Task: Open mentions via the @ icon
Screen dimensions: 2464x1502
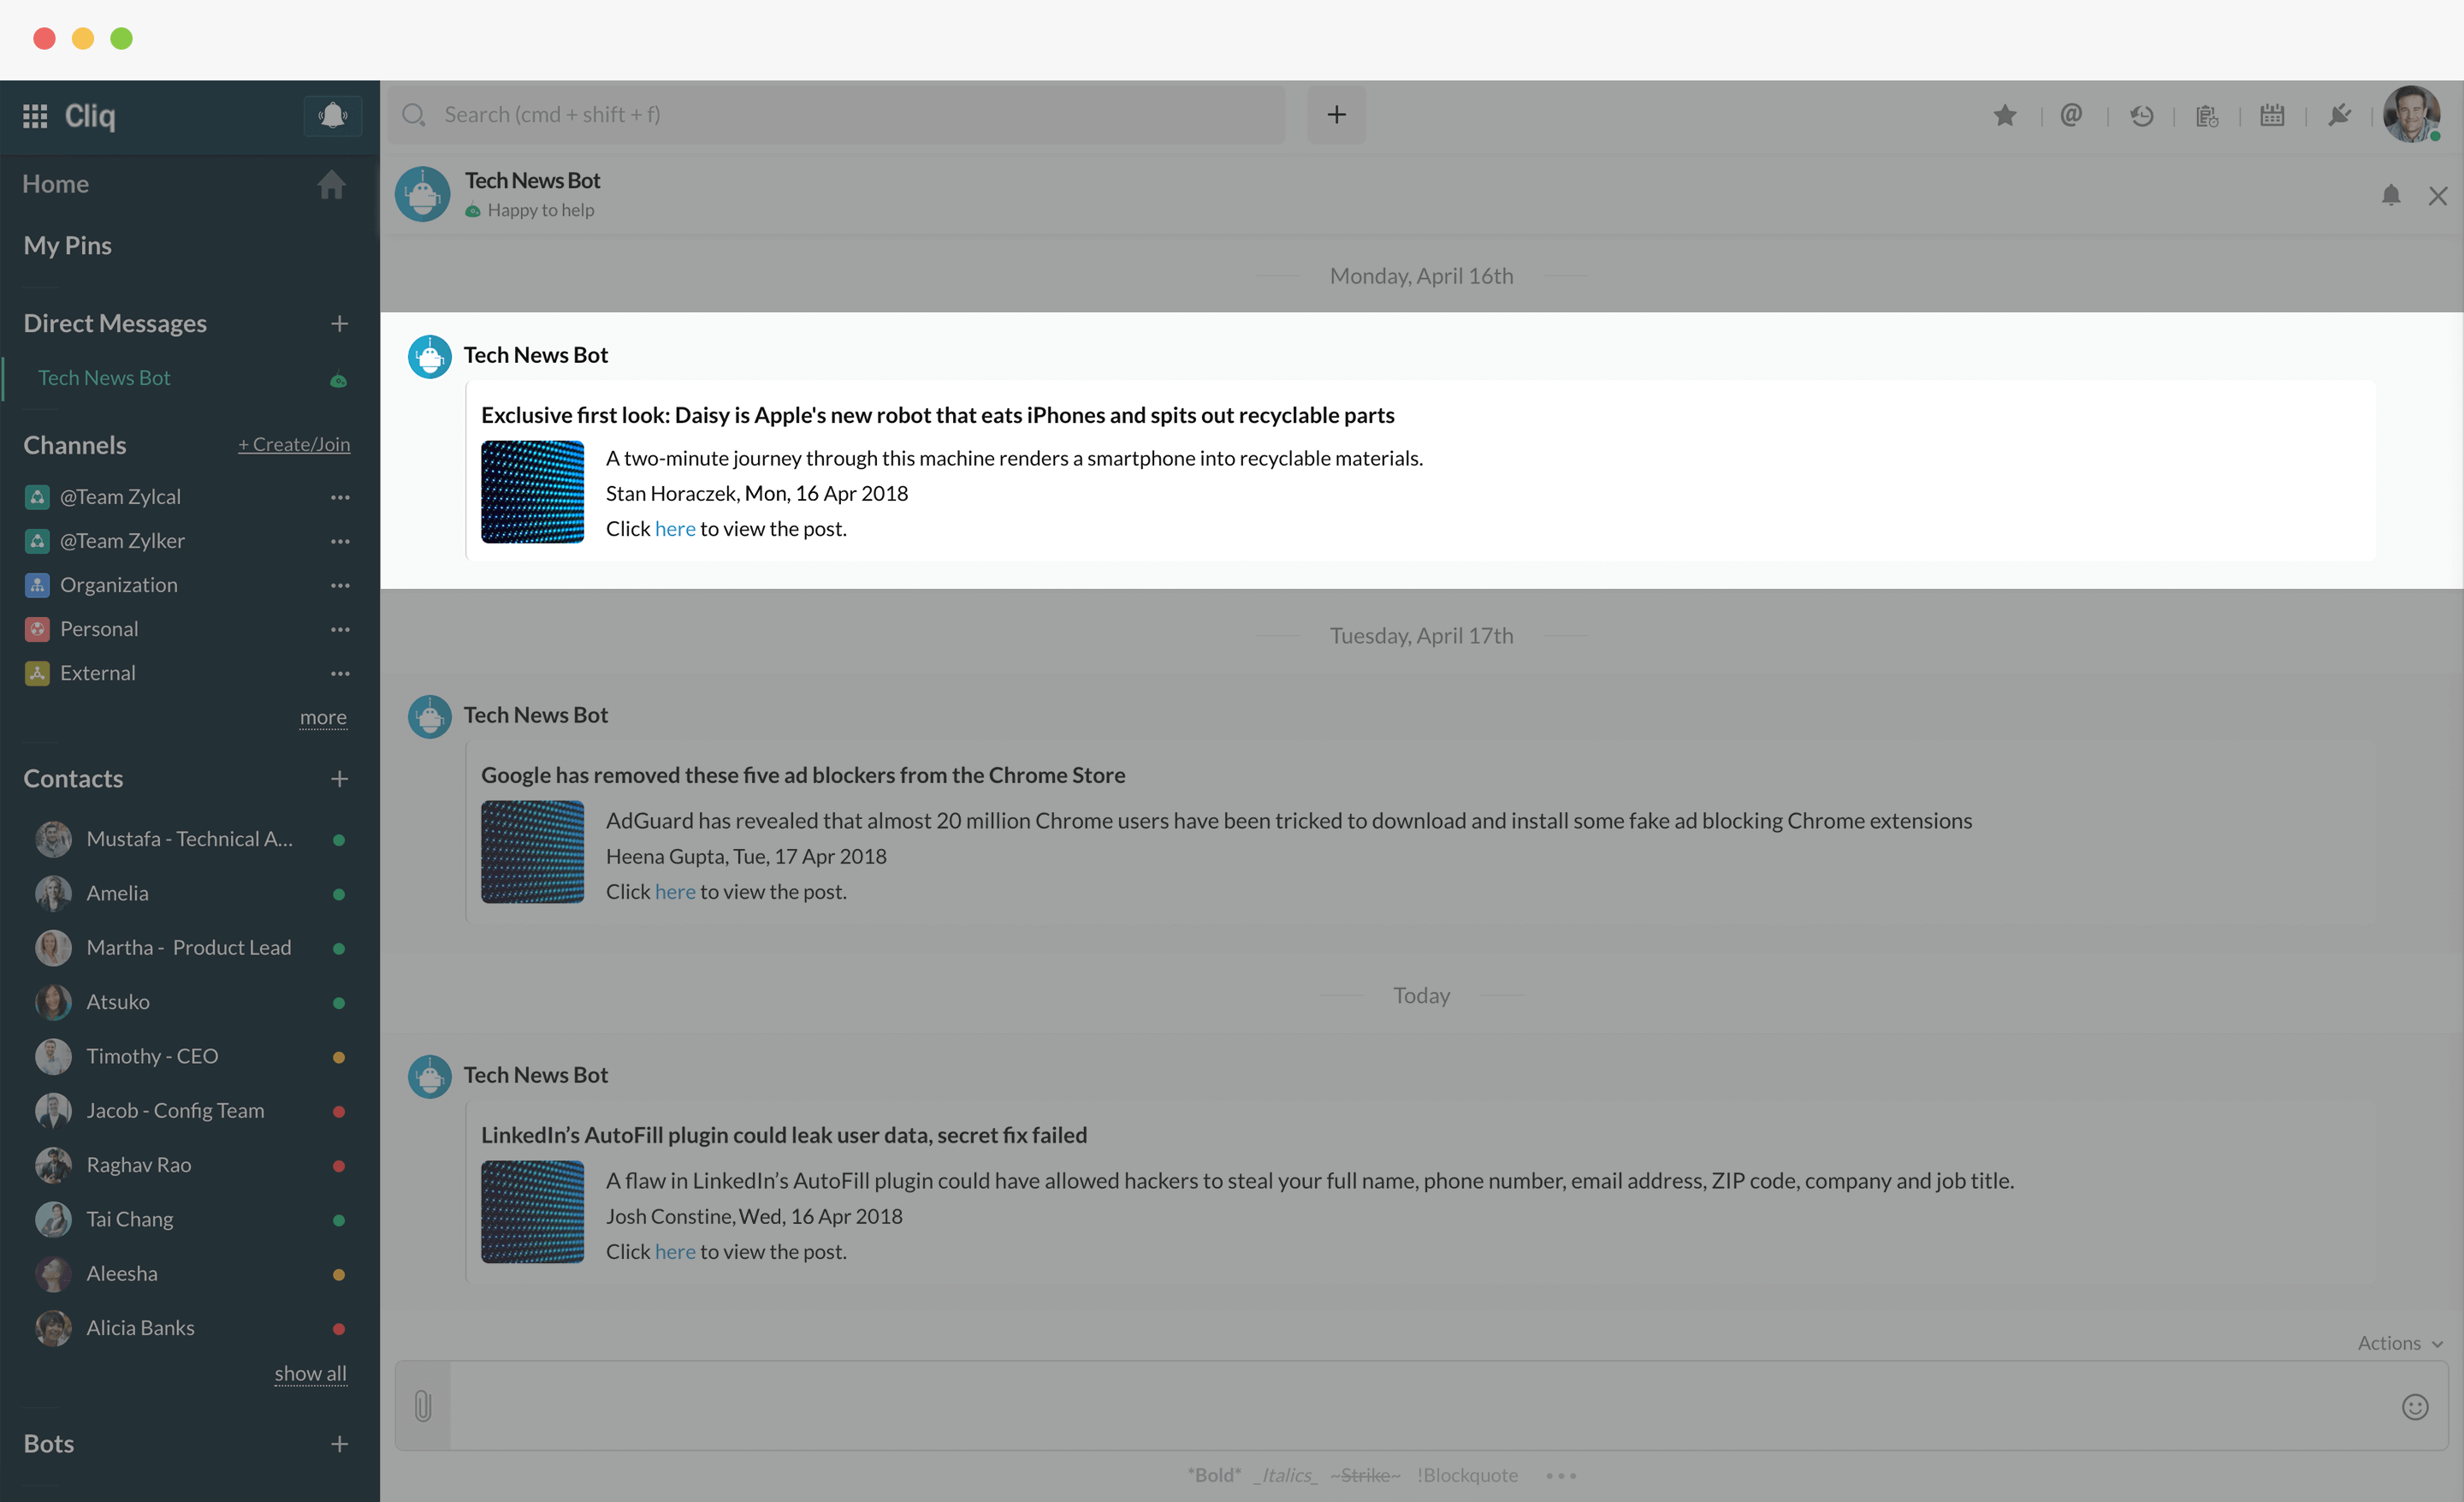Action: [2071, 115]
